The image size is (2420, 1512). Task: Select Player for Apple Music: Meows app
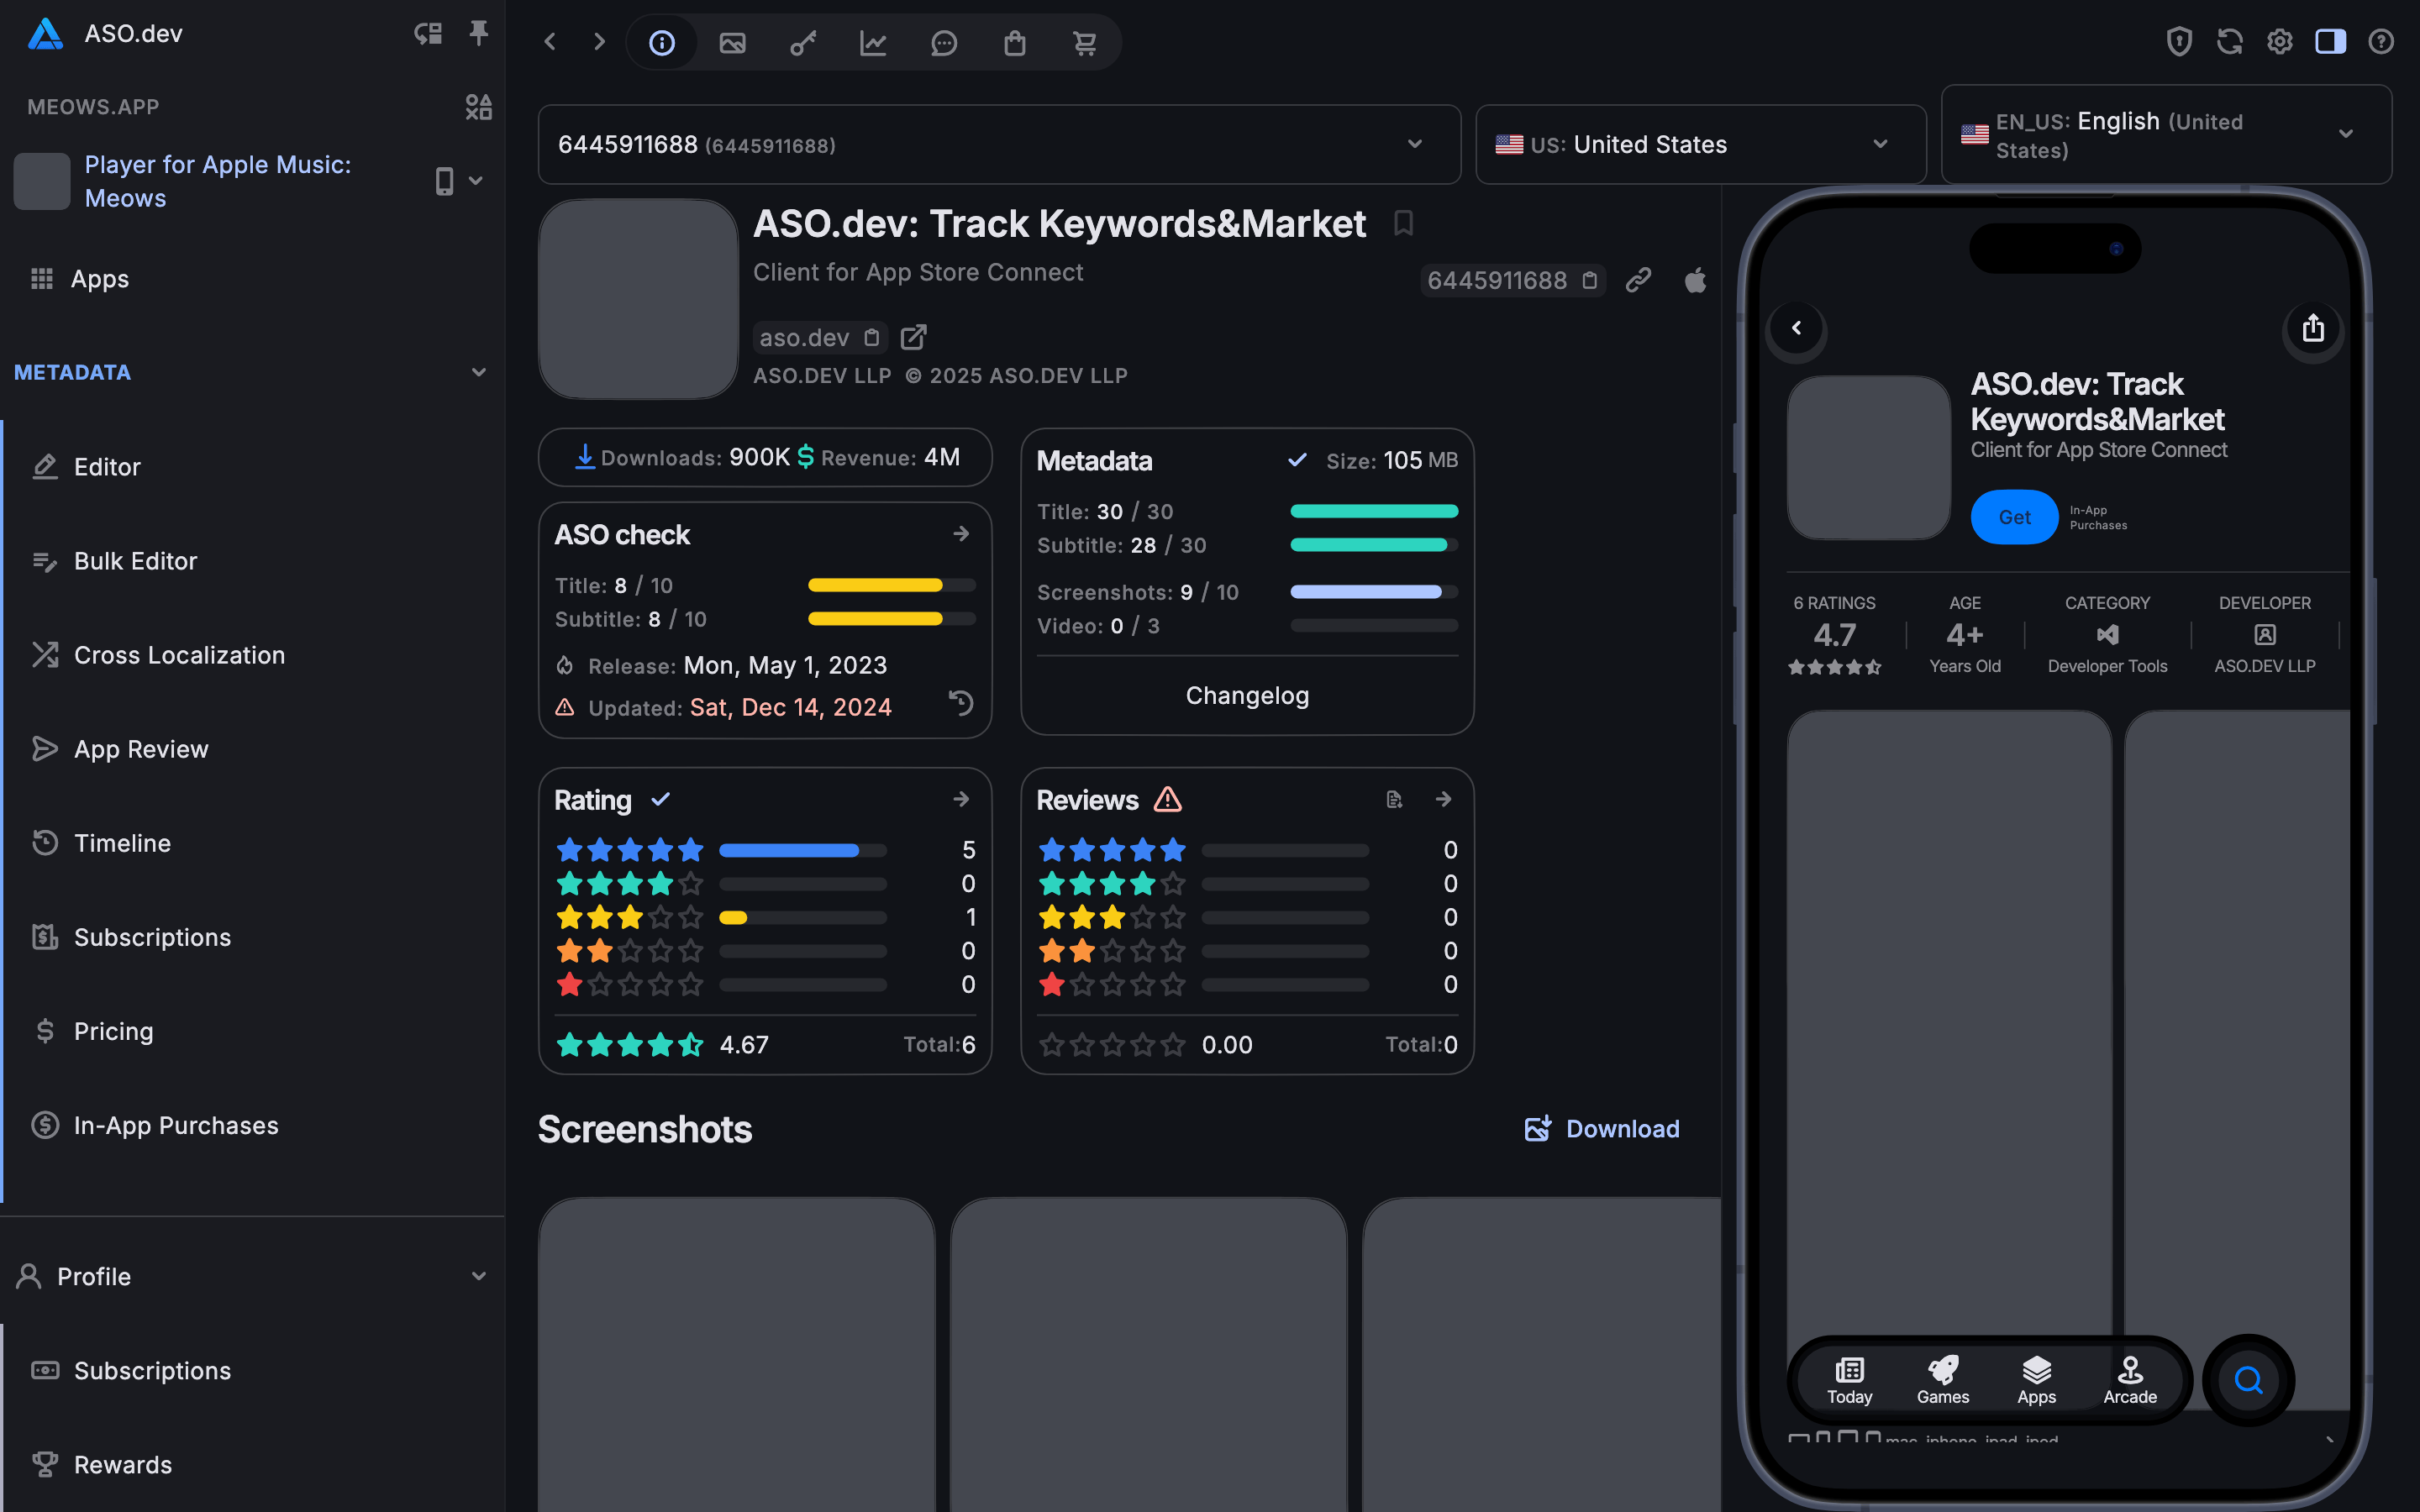(218, 181)
